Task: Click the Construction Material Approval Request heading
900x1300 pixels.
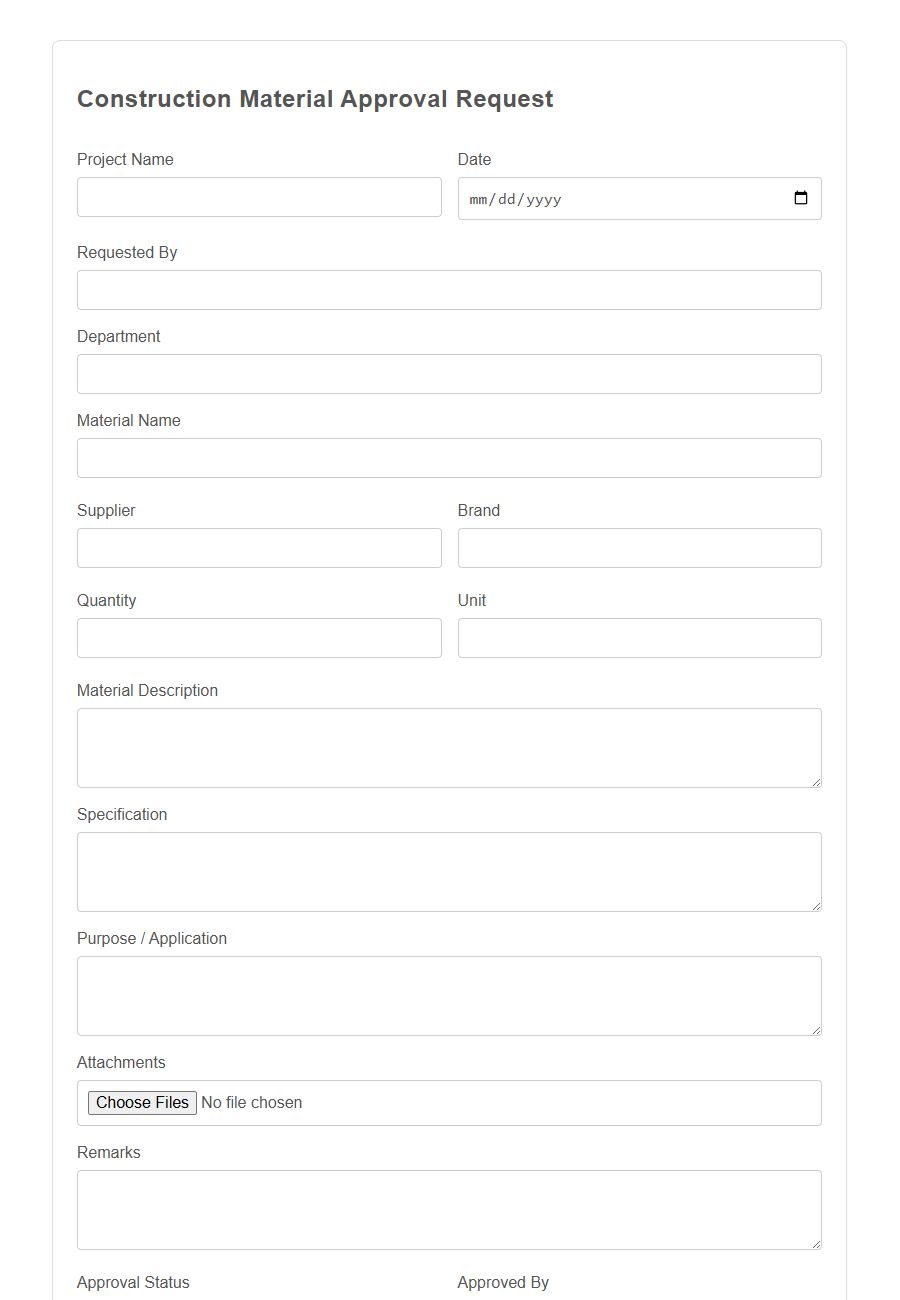Action: 315,98
